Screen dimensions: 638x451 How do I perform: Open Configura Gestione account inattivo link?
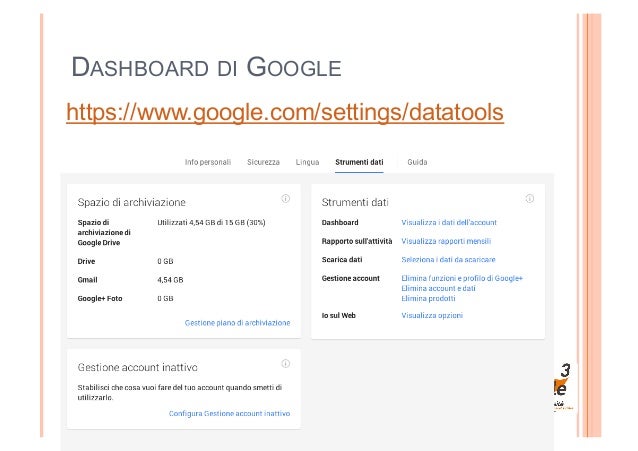click(229, 414)
